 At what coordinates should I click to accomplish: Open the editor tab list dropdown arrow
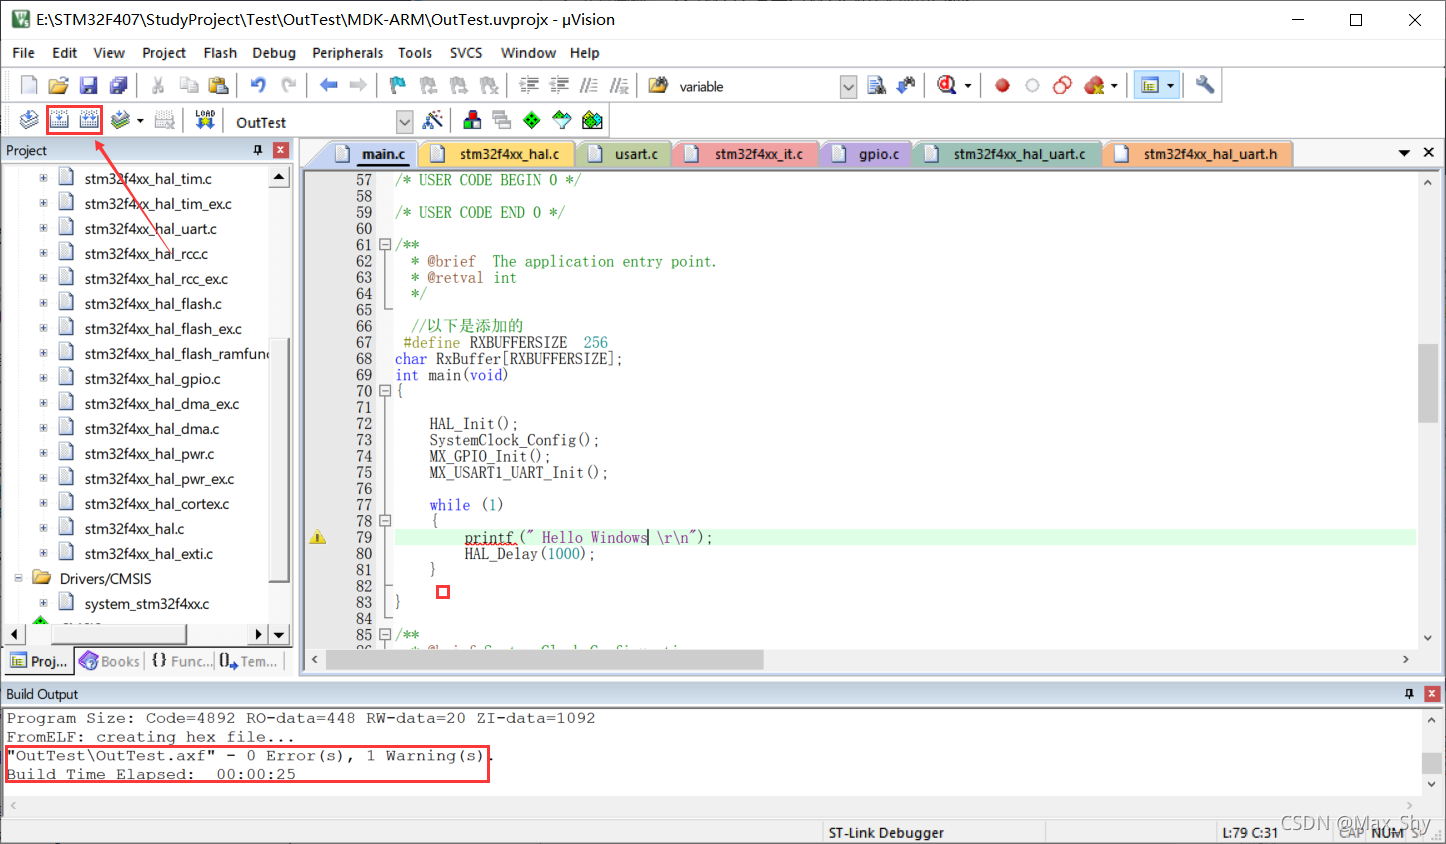point(1404,153)
